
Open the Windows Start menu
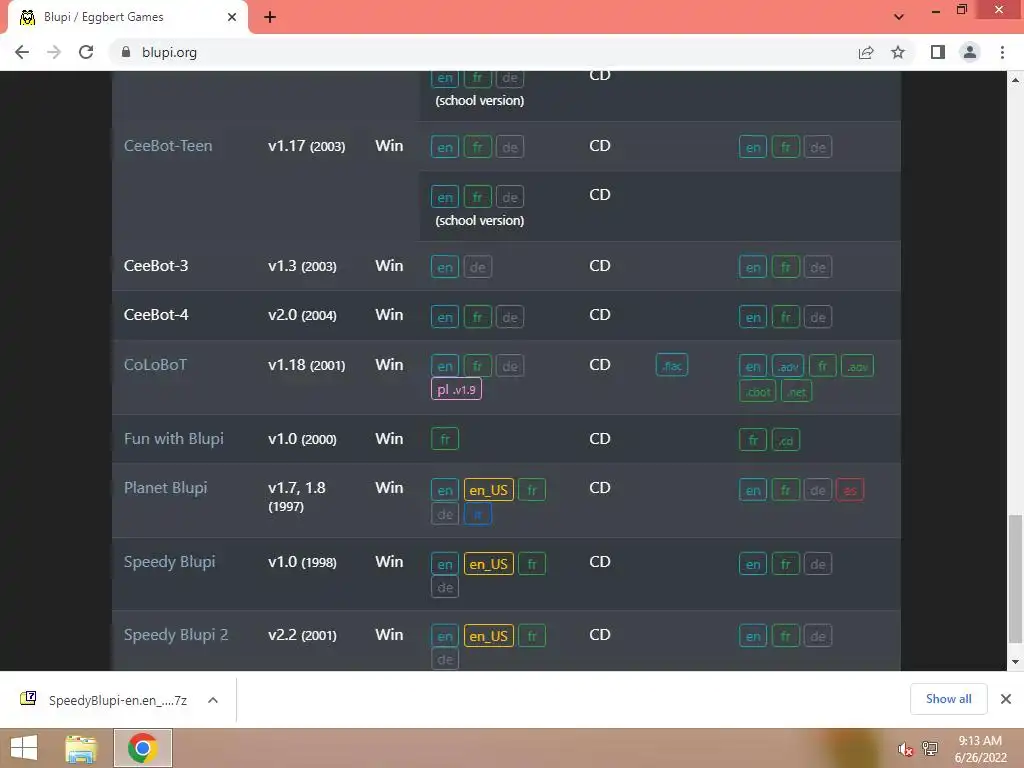24,748
